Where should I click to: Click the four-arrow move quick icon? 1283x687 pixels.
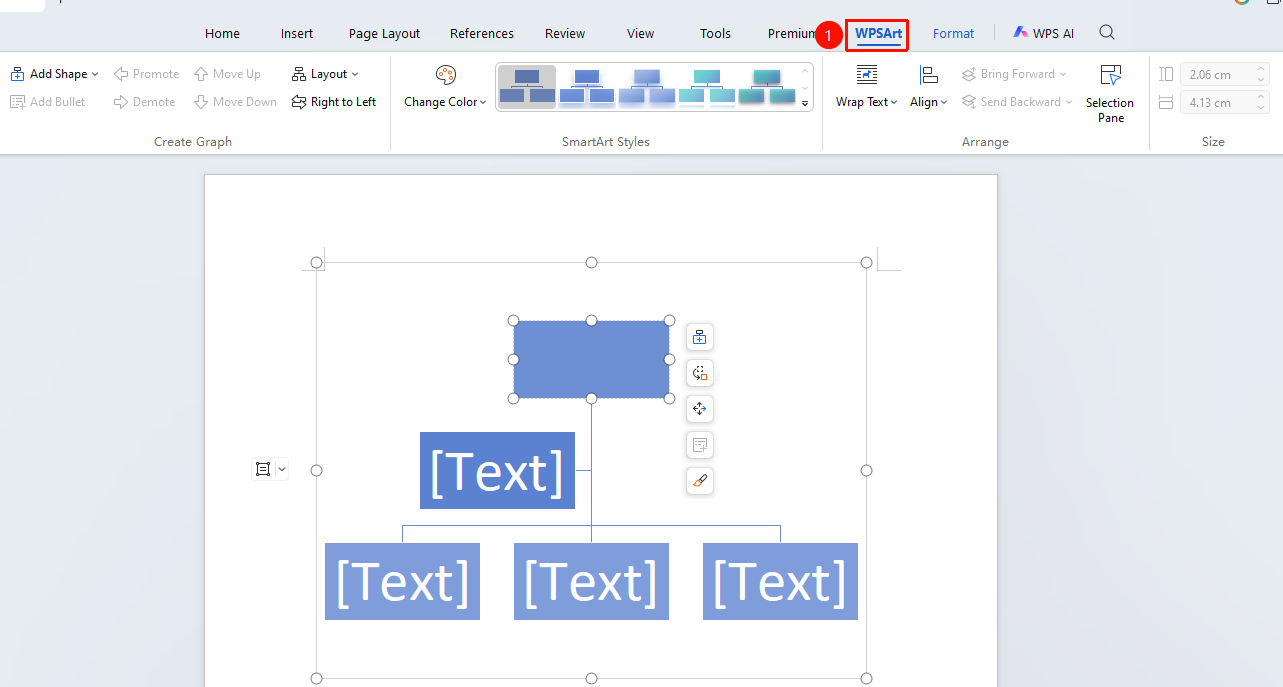pos(700,409)
